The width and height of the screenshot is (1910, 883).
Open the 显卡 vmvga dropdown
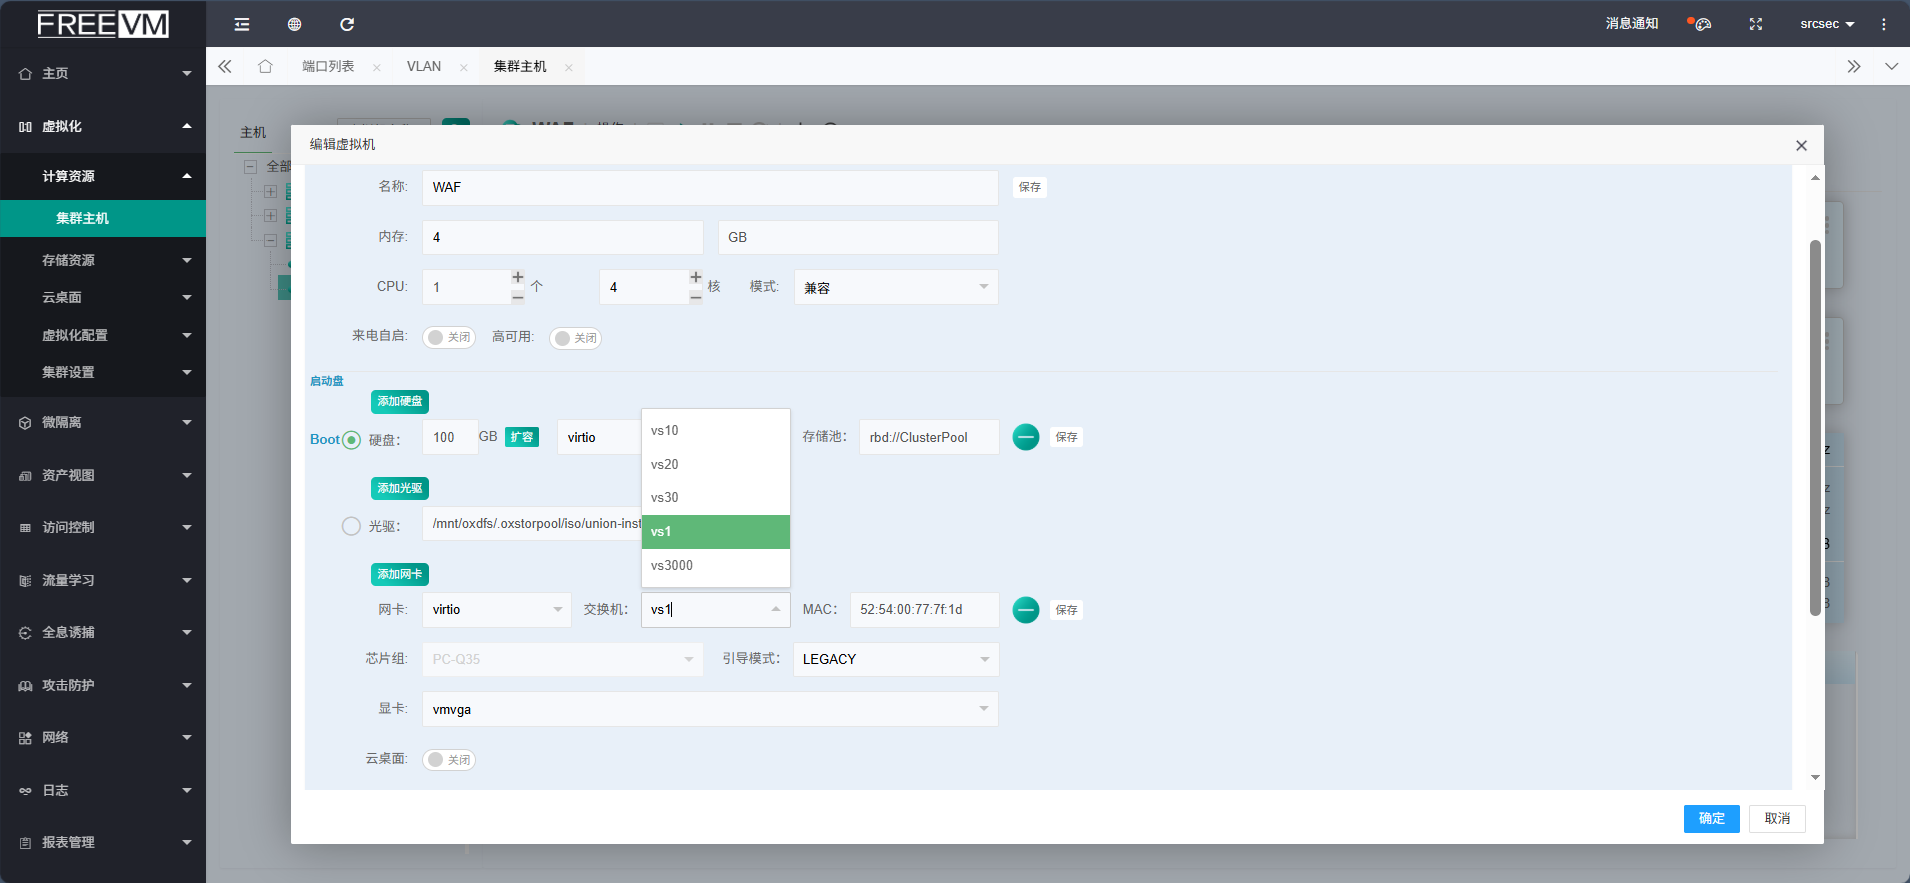(709, 709)
